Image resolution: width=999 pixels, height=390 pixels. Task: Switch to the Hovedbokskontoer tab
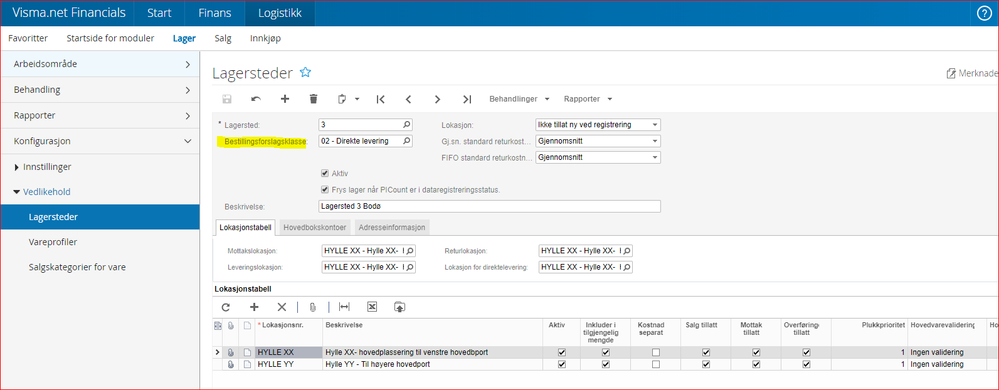(316, 227)
